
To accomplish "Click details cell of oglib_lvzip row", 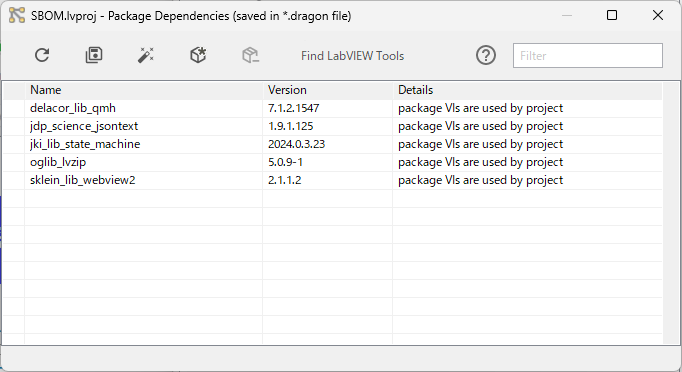I will 528,162.
